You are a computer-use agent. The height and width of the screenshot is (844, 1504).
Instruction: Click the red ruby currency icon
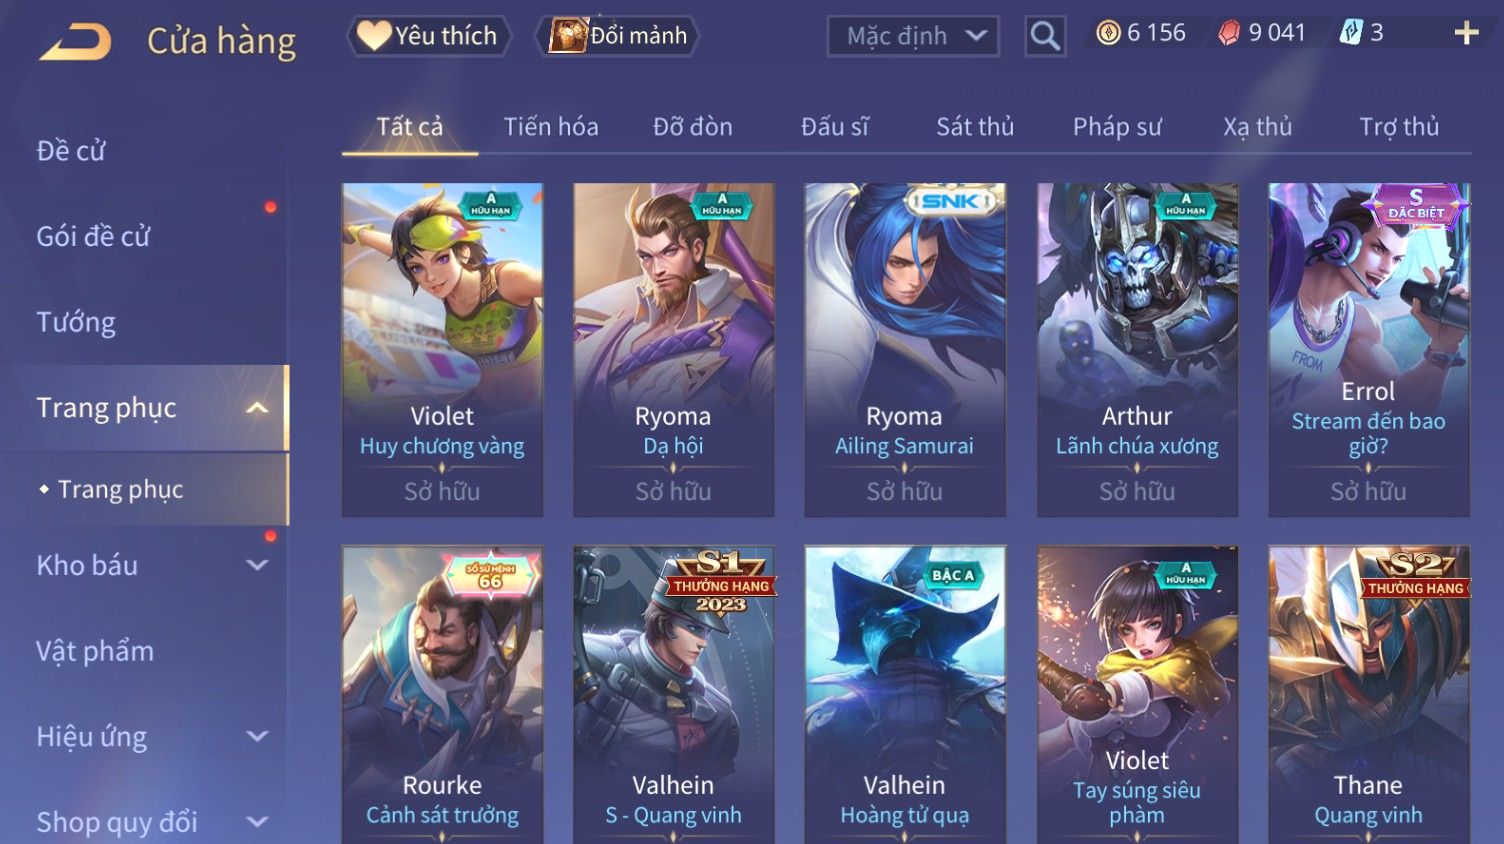click(x=1229, y=33)
